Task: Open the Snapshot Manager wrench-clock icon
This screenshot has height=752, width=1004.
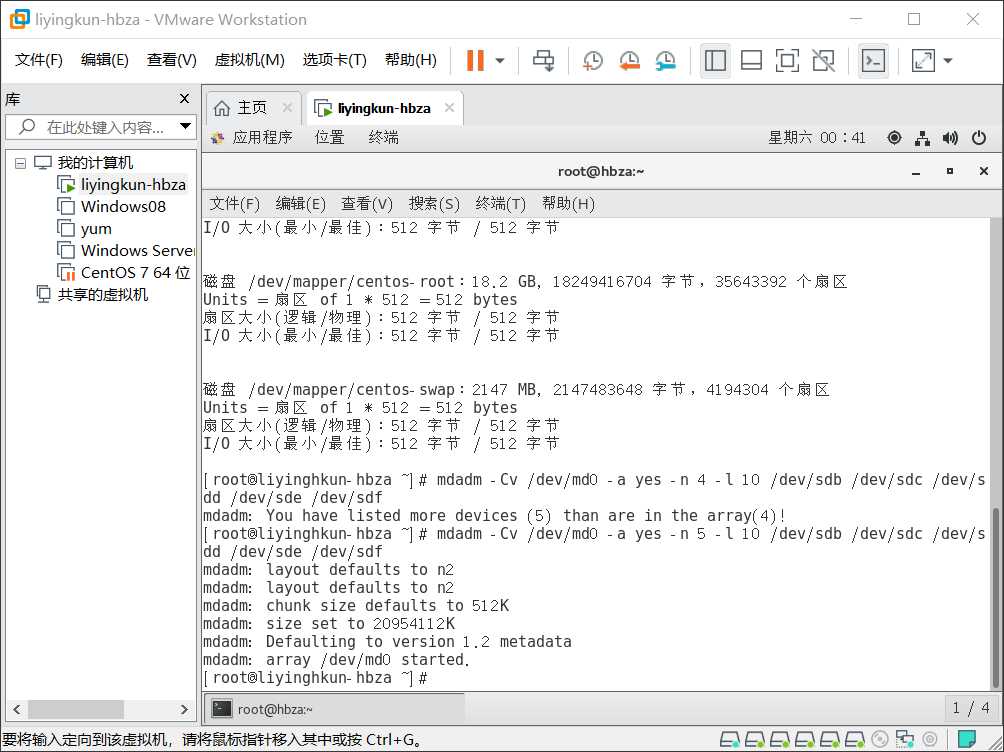Action: click(x=666, y=61)
